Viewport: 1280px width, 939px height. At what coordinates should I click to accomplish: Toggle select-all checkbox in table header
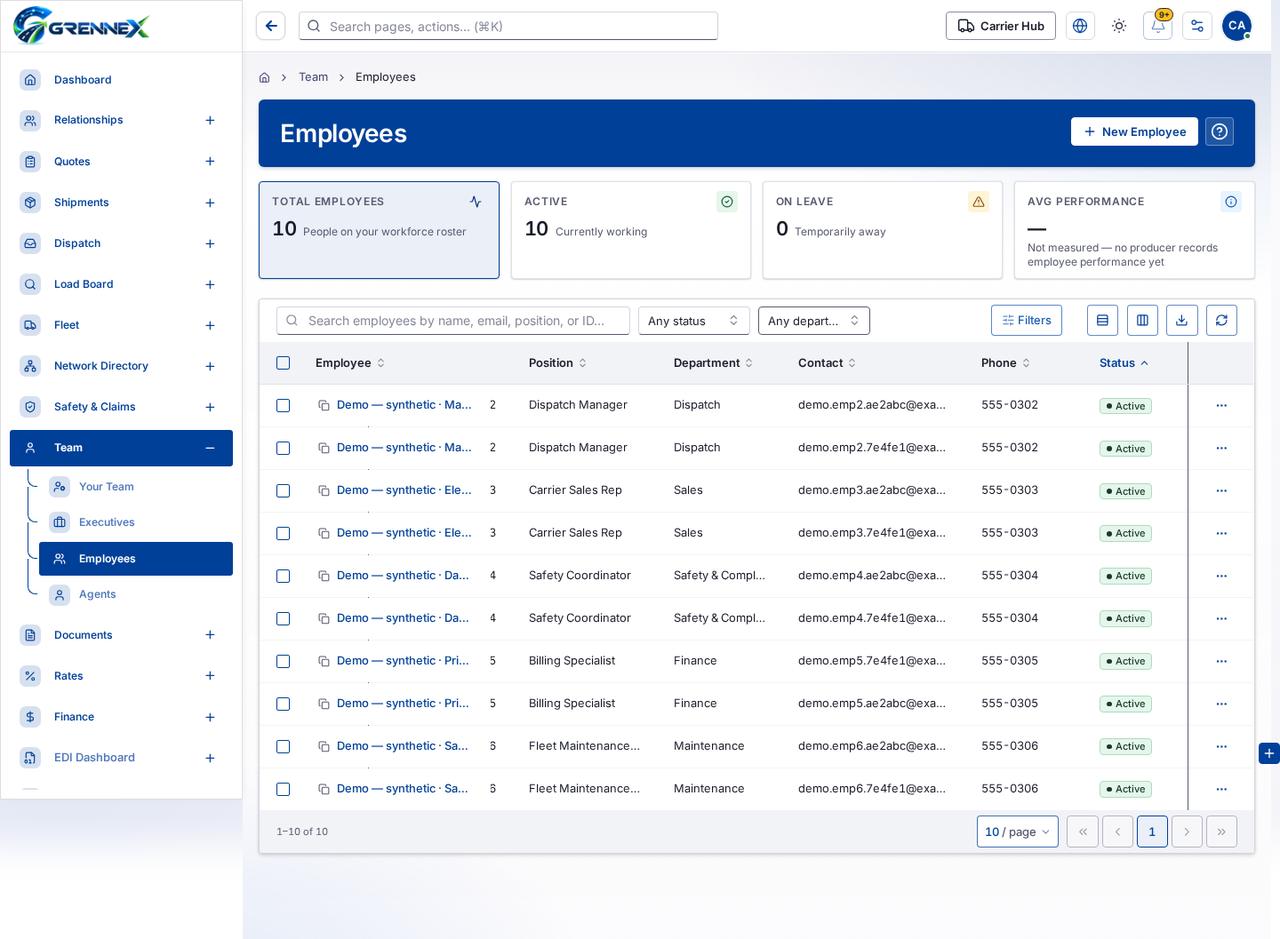click(x=283, y=363)
